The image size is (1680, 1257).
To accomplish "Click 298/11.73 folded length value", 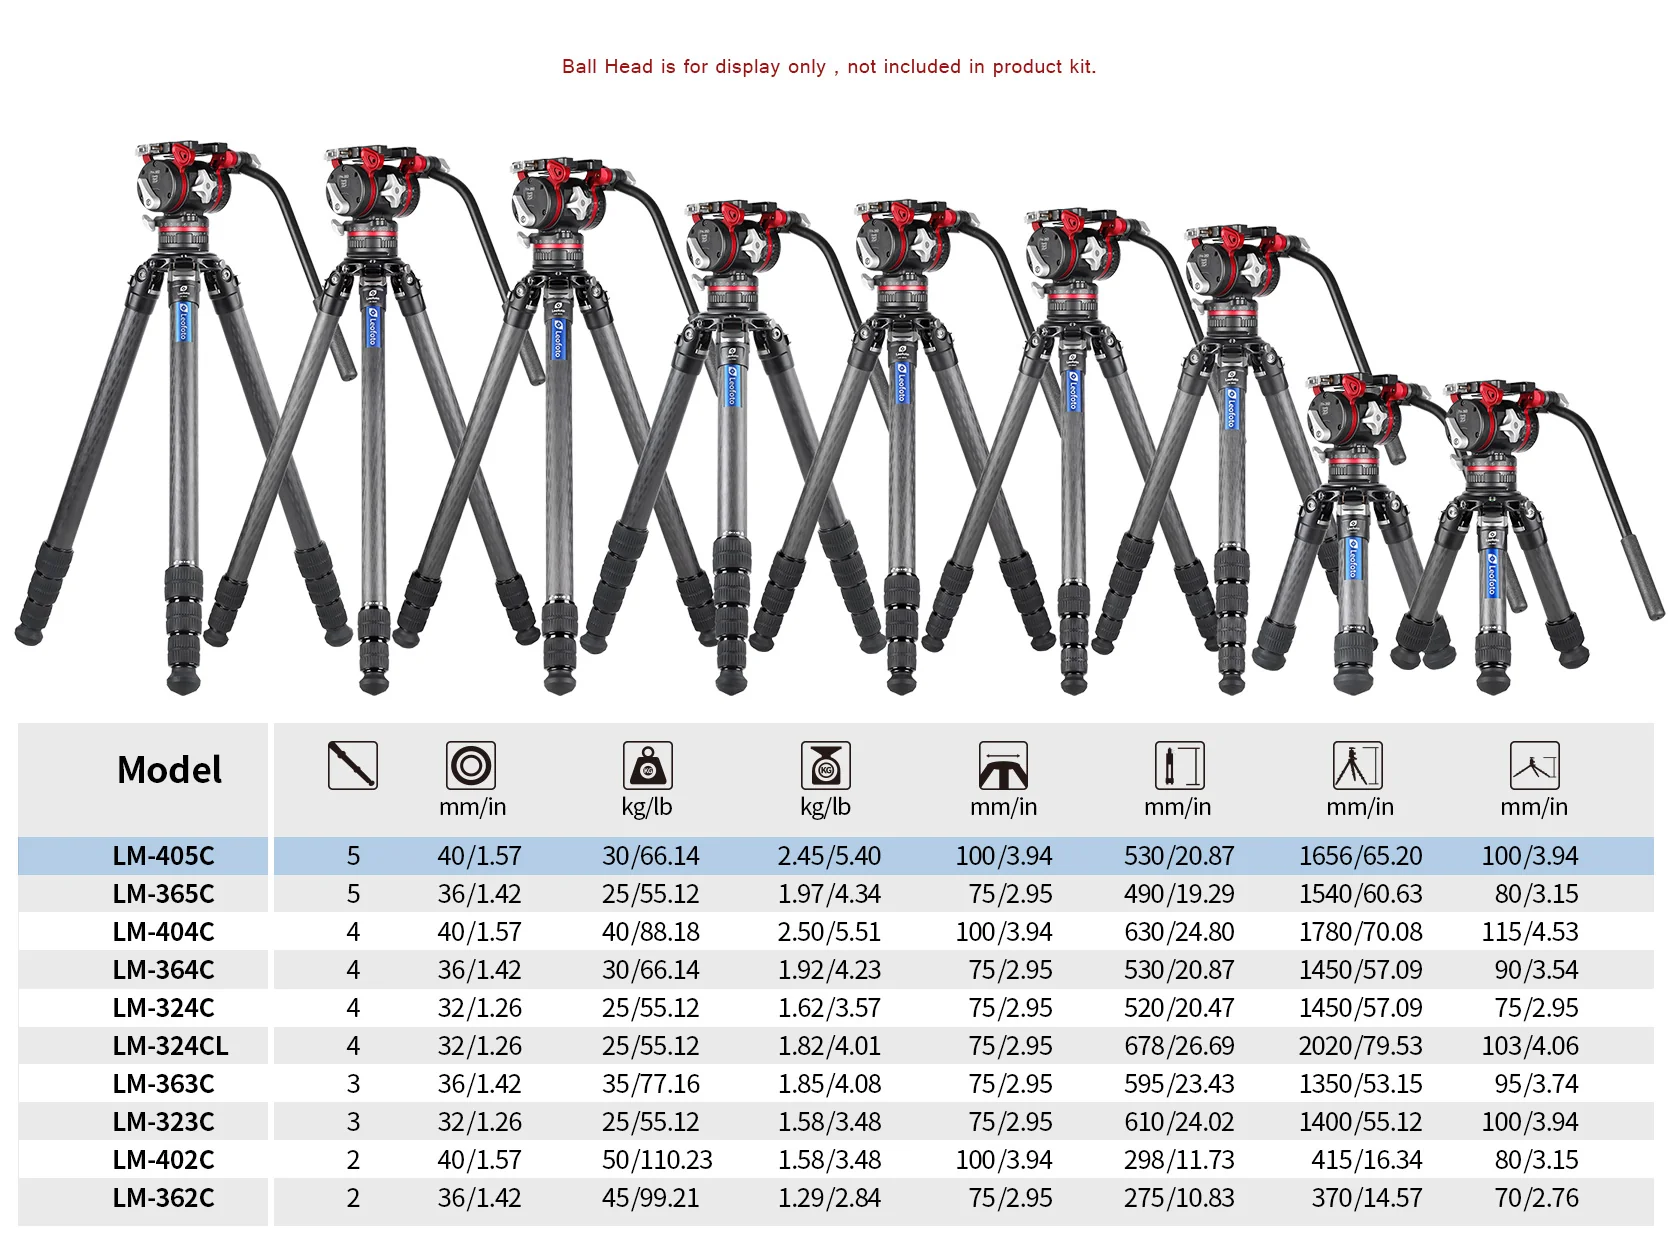I will coord(1179,1160).
